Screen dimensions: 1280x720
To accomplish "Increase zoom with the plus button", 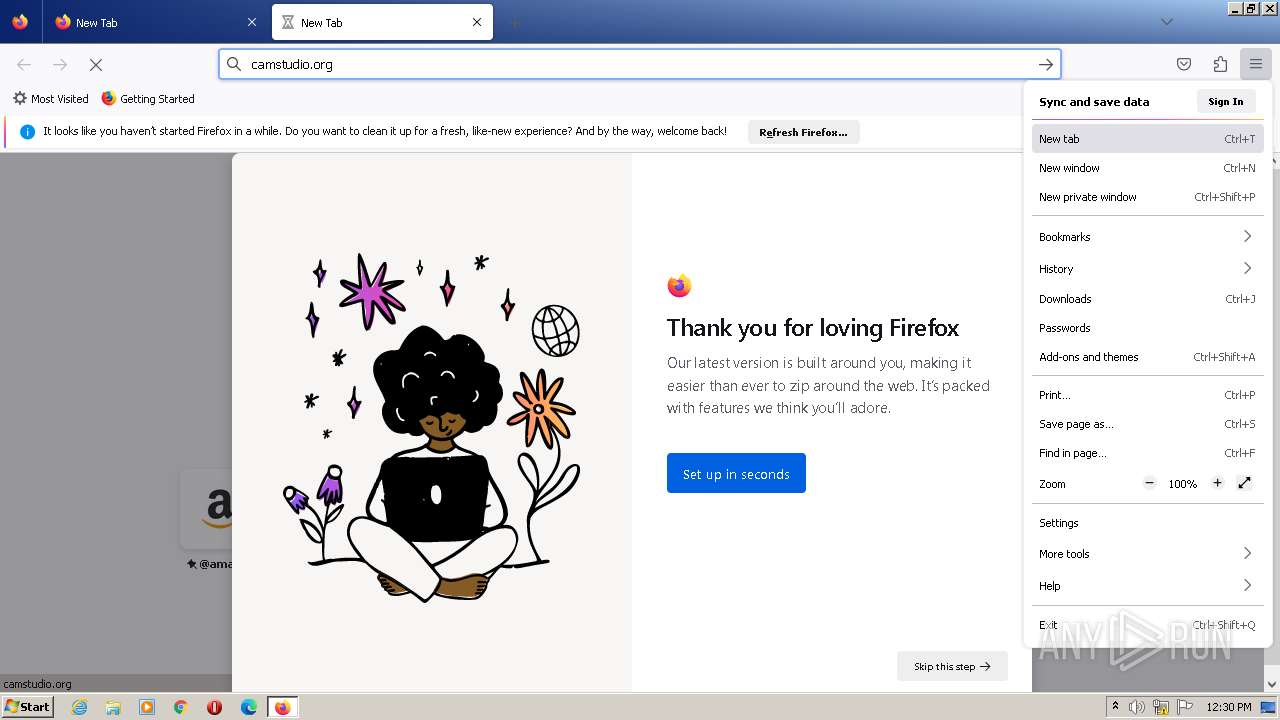I will pyautogui.click(x=1217, y=483).
